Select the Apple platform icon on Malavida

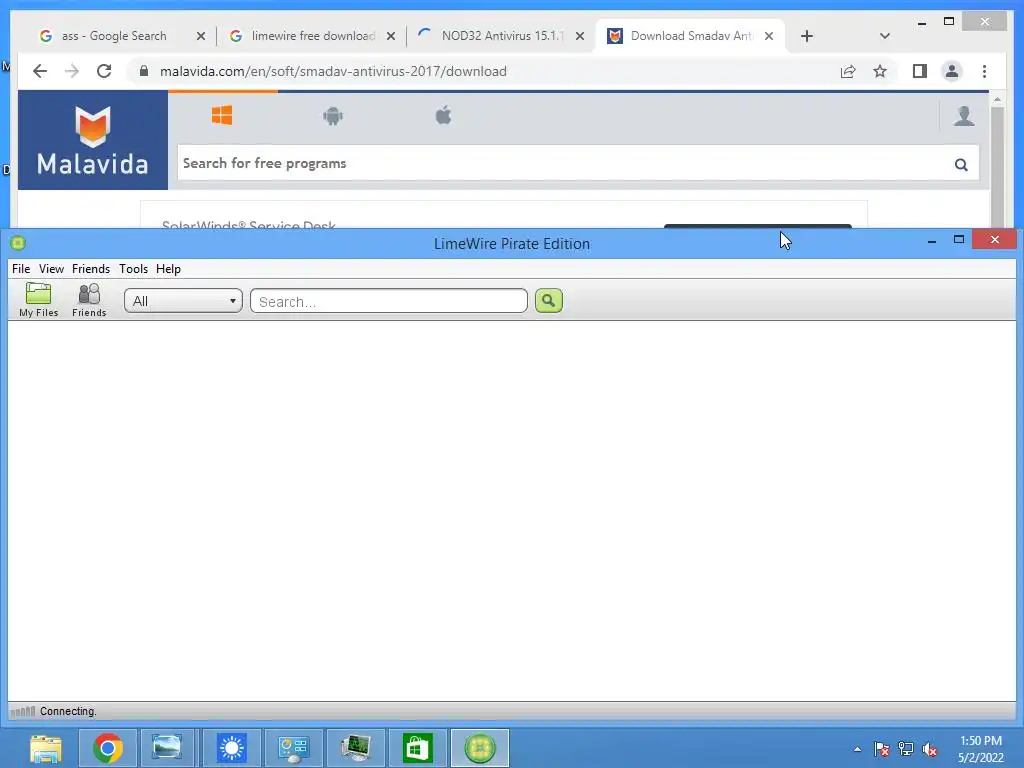(x=443, y=116)
